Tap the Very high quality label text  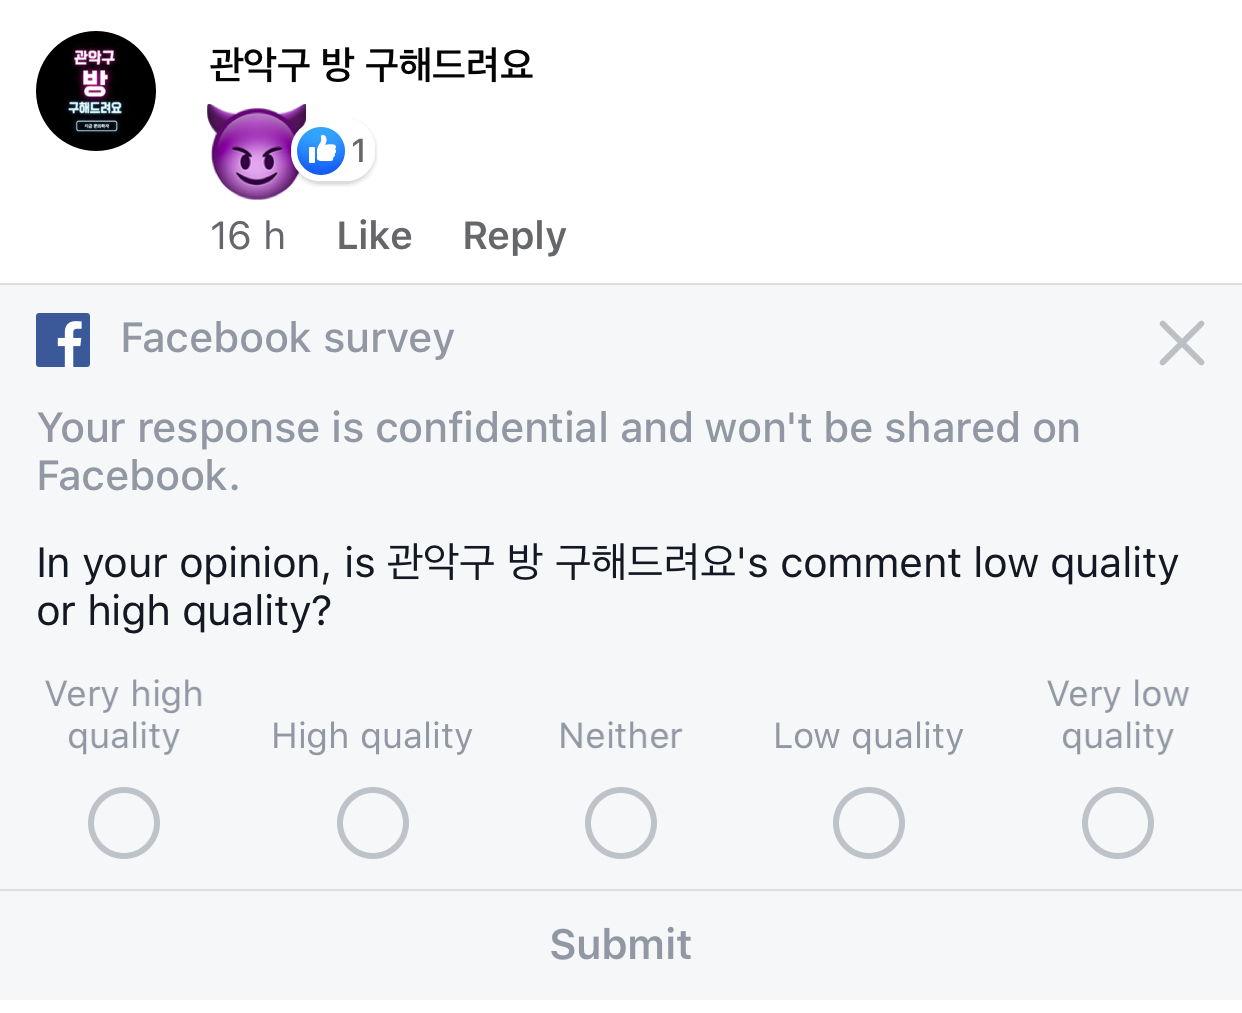click(124, 715)
